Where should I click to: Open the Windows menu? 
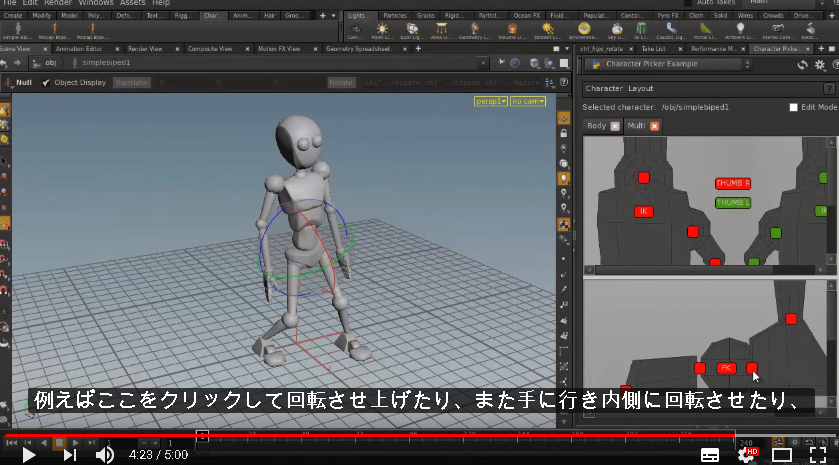click(x=96, y=3)
